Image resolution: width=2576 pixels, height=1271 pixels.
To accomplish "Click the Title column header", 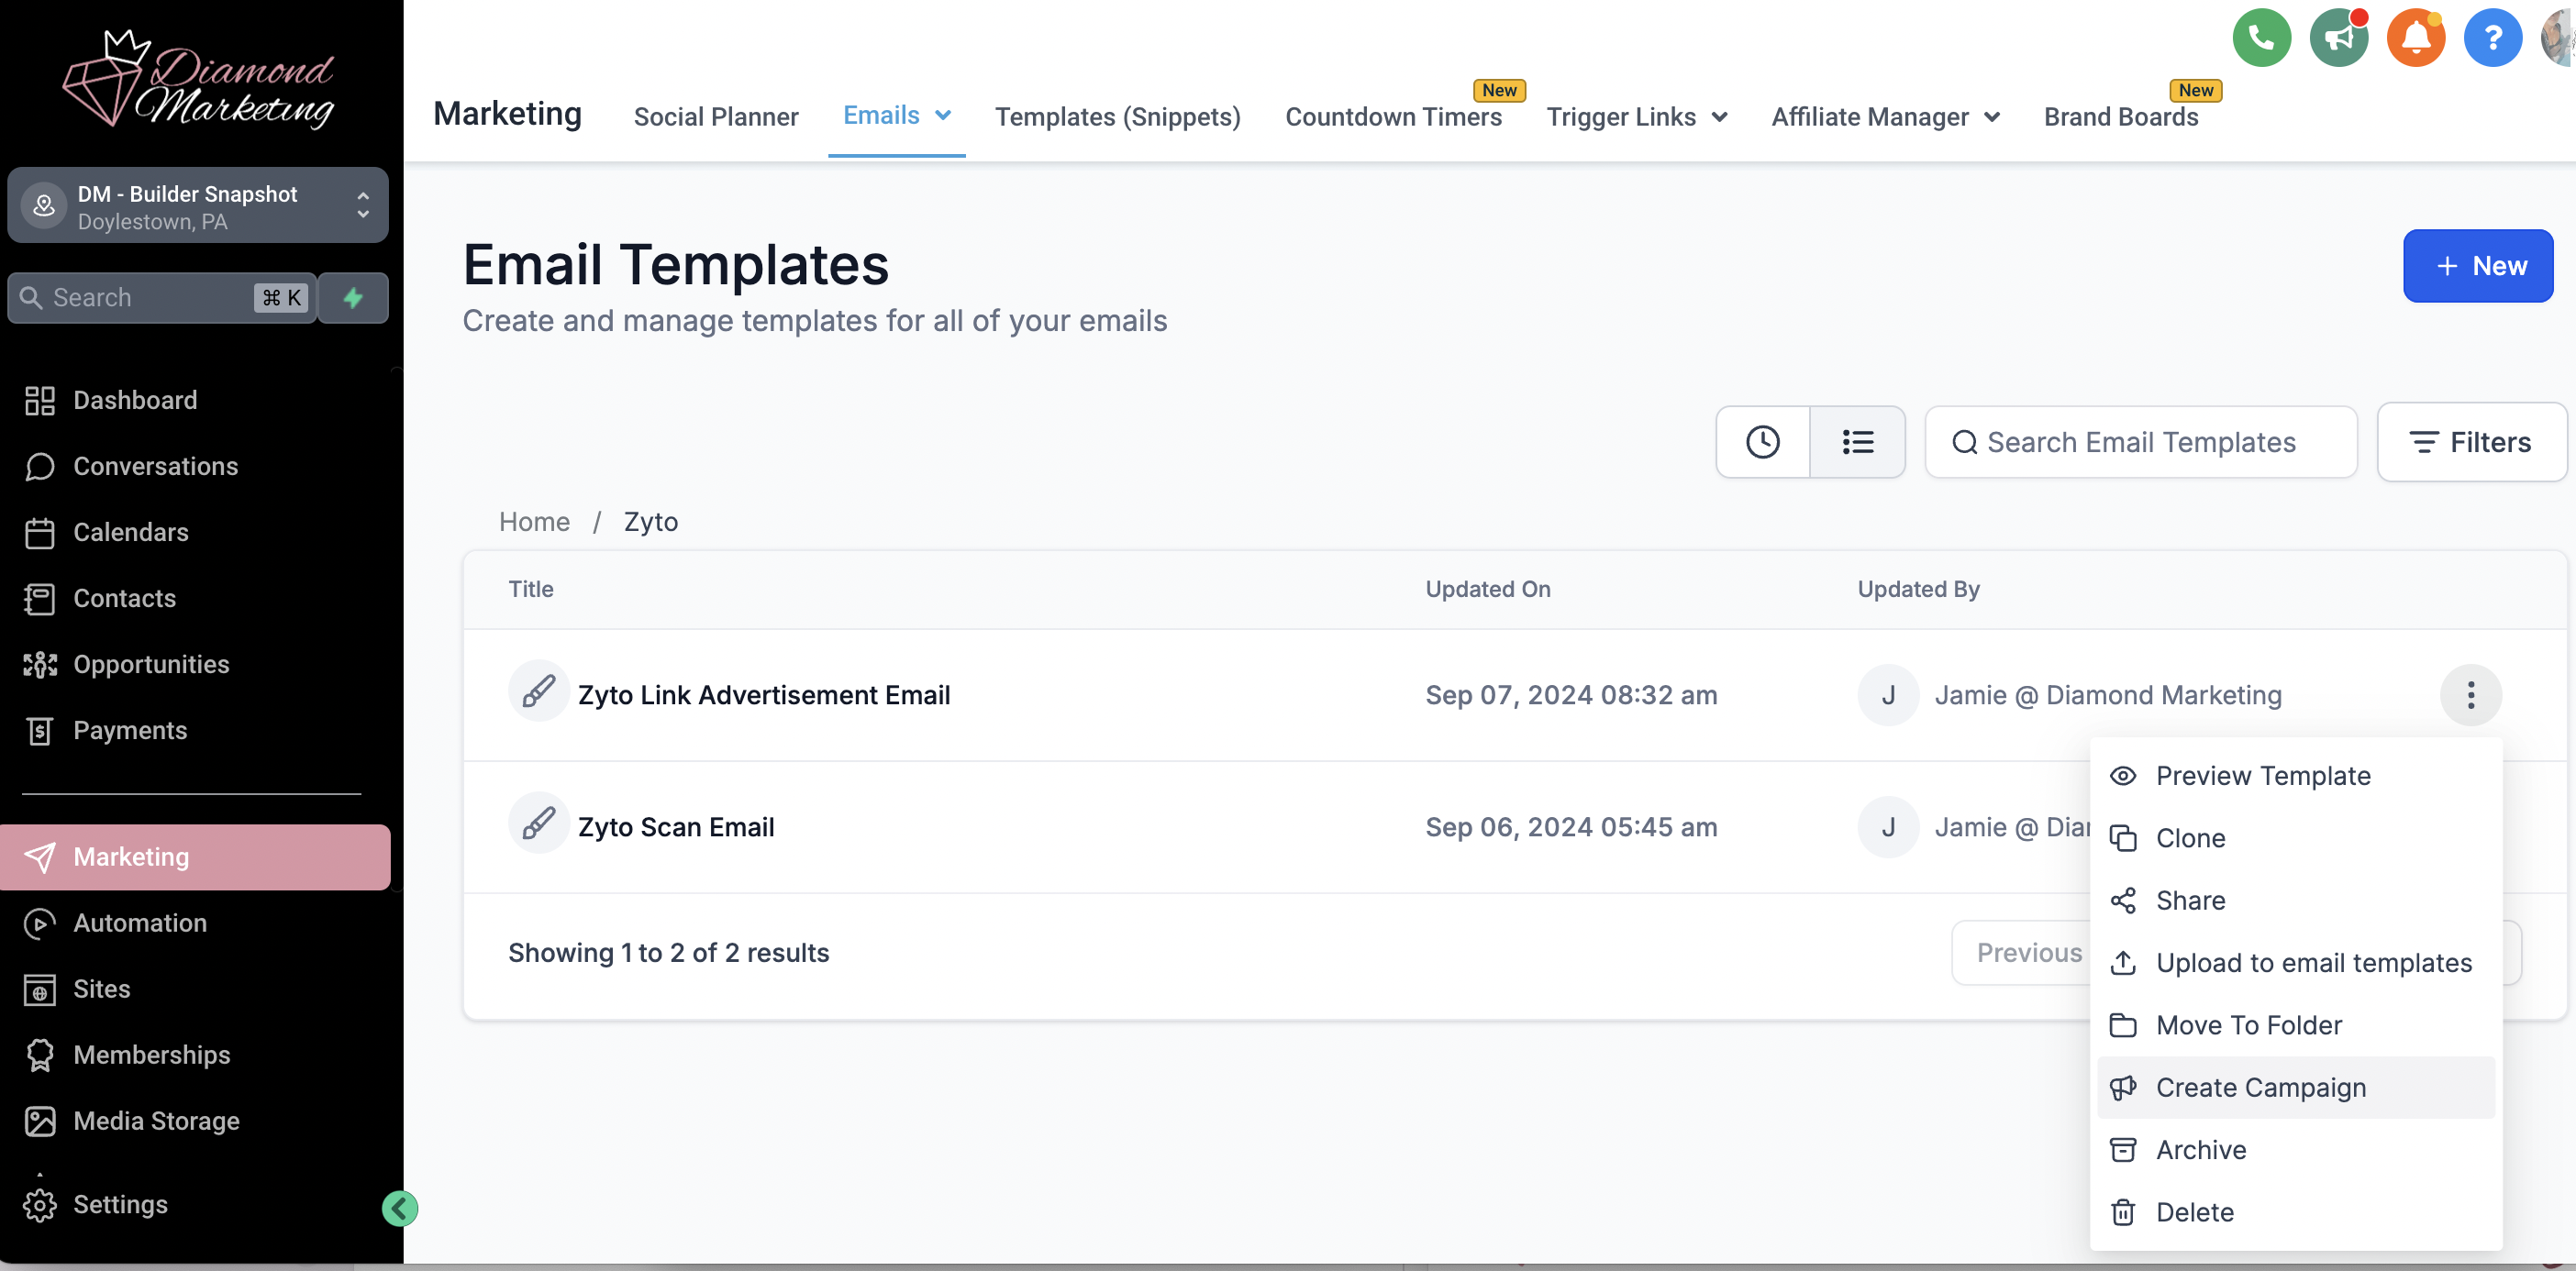I will 530,589.
